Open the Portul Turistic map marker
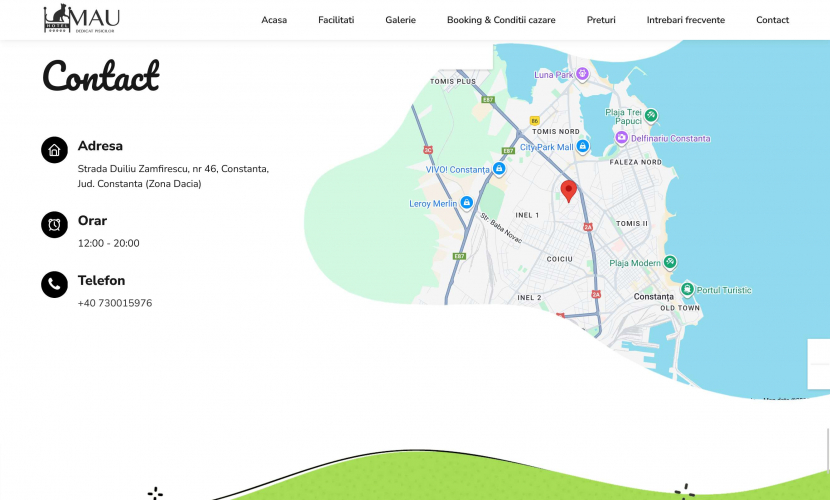 point(687,289)
